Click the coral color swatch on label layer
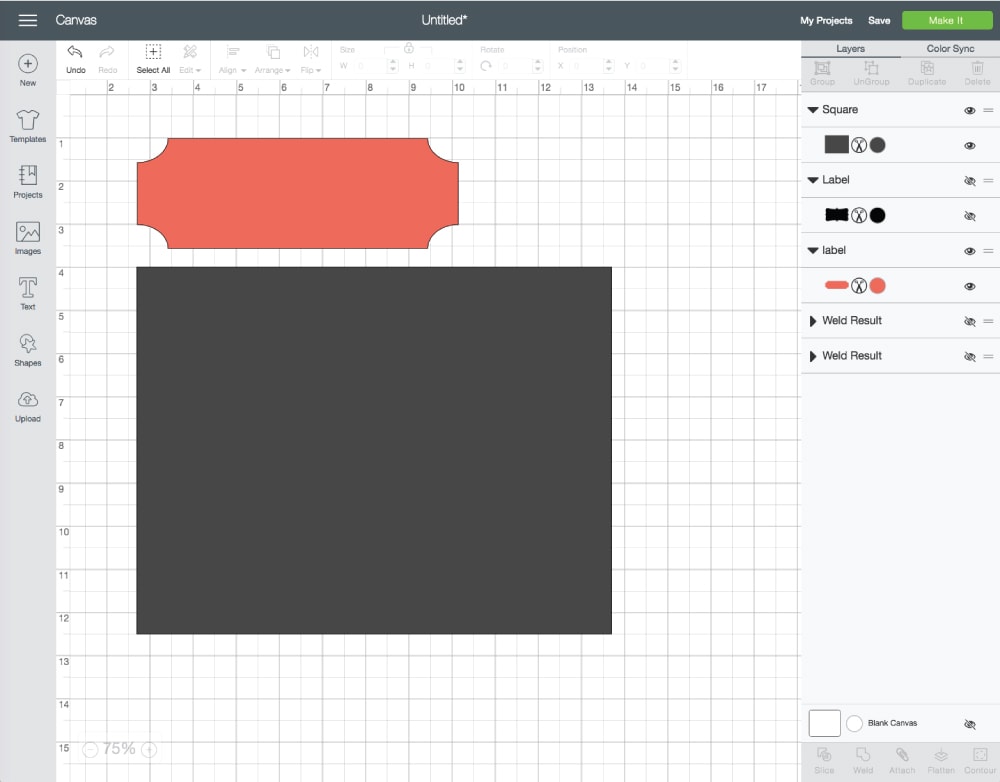The width and height of the screenshot is (1000, 782). (877, 286)
